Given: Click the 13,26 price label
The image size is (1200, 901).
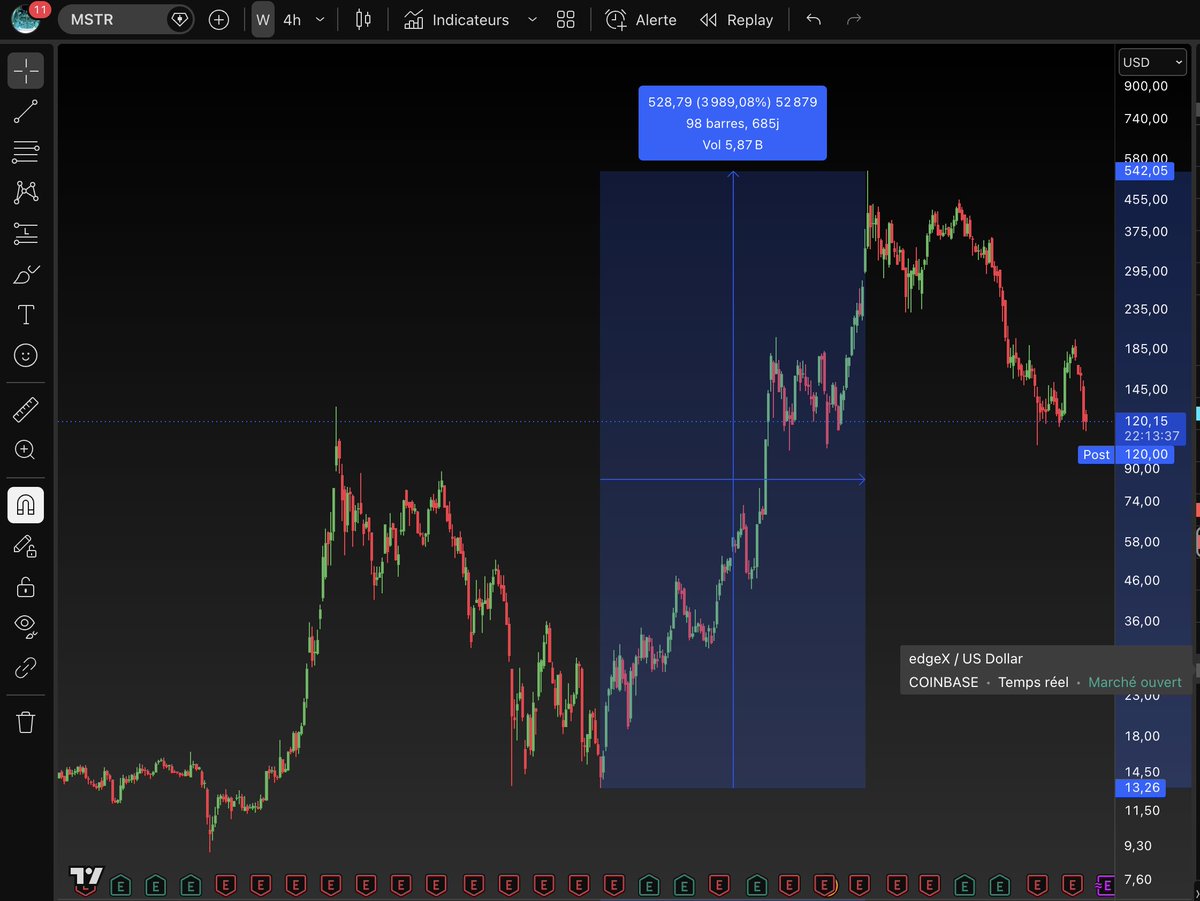Looking at the screenshot, I should (1141, 788).
